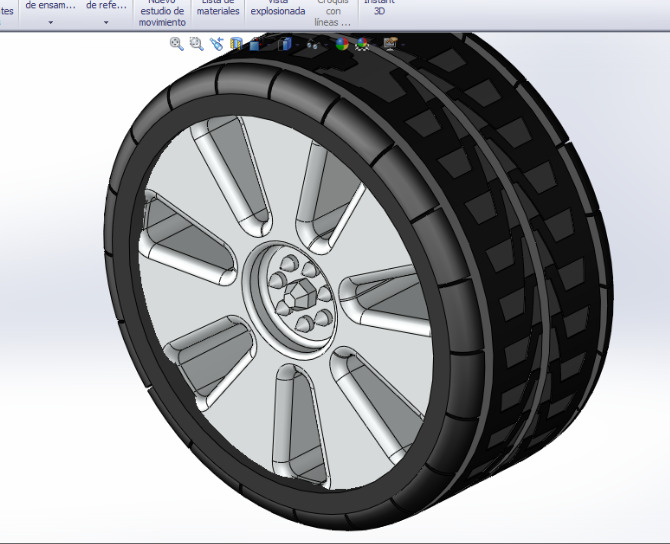Click the Display Style cube icon
This screenshot has width=670, height=544.
tap(285, 44)
